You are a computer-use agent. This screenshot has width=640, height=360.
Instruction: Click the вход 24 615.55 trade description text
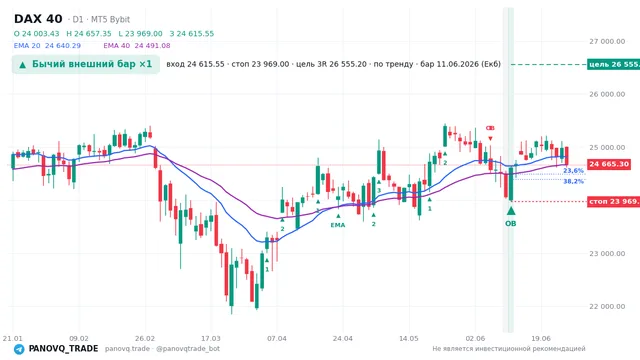tap(333, 64)
